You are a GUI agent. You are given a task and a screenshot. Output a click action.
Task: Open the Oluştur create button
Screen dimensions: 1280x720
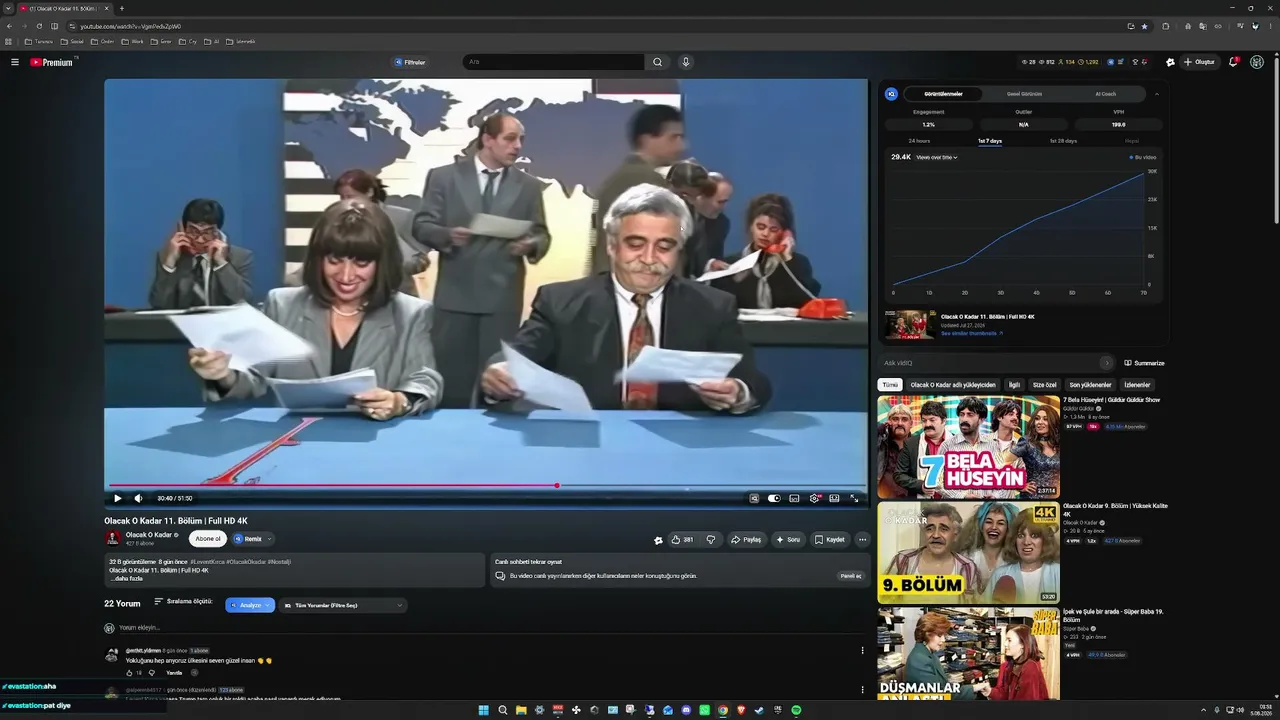coord(1199,62)
